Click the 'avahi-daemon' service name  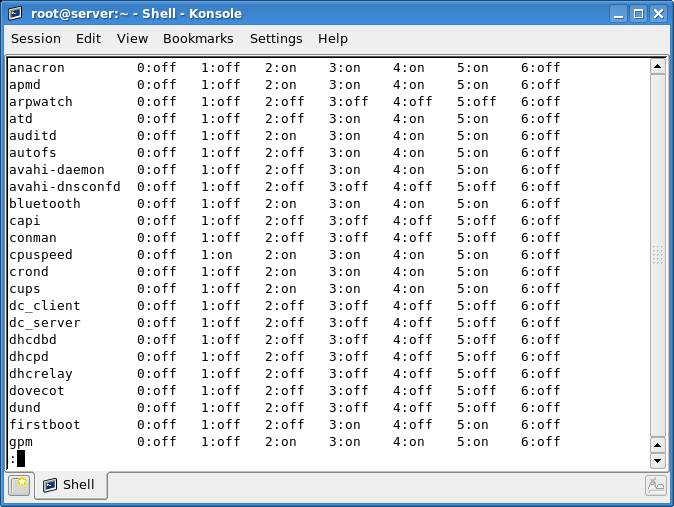[x=57, y=170]
